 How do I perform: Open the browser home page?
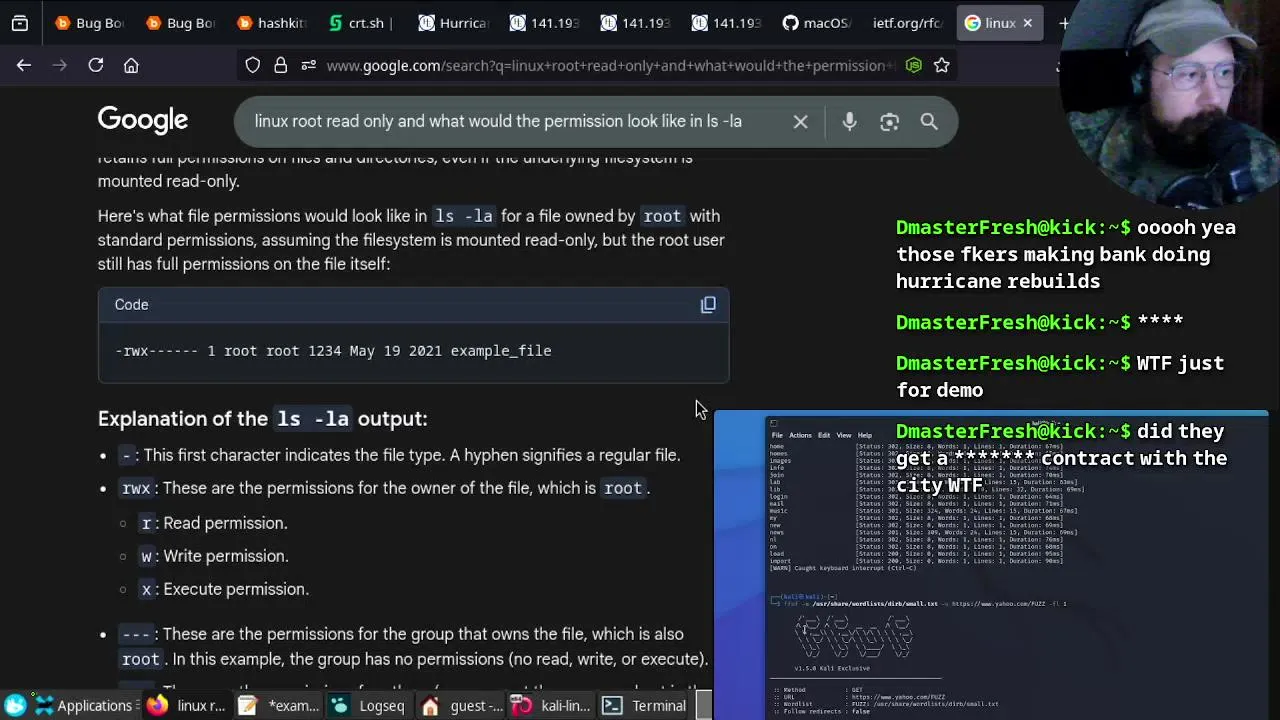click(131, 65)
